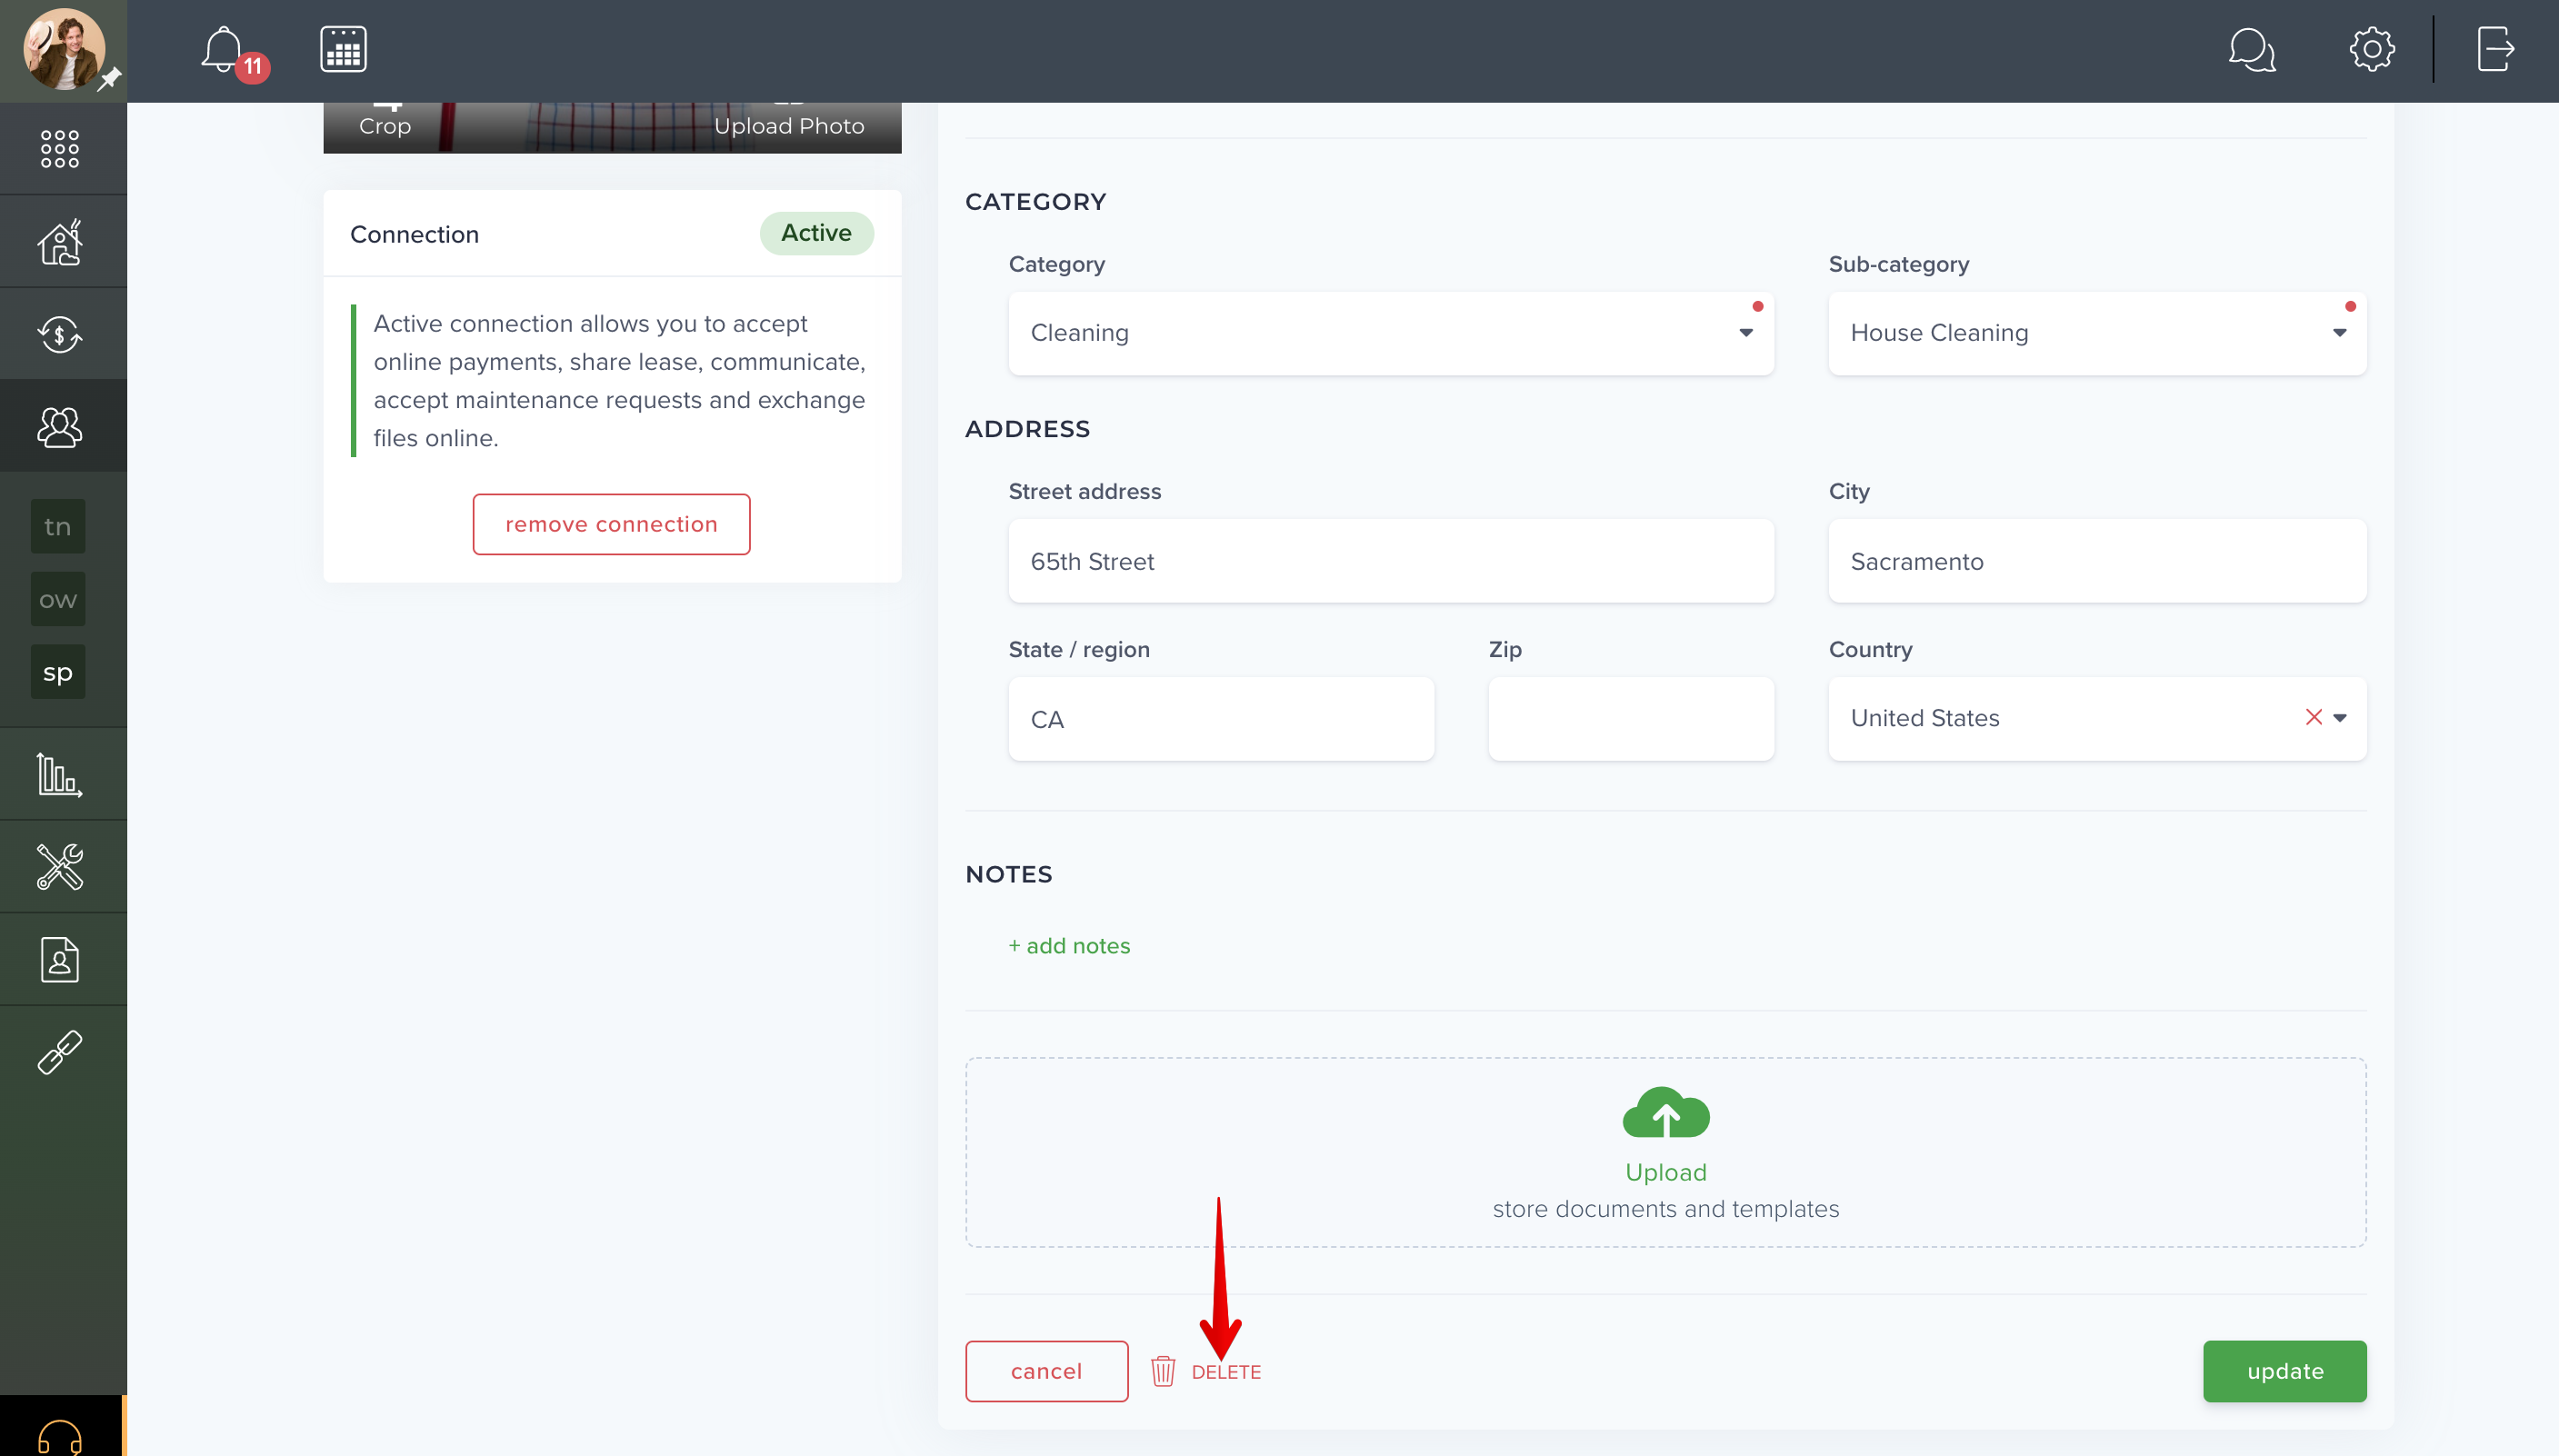Click Upload Photo

click(x=789, y=125)
